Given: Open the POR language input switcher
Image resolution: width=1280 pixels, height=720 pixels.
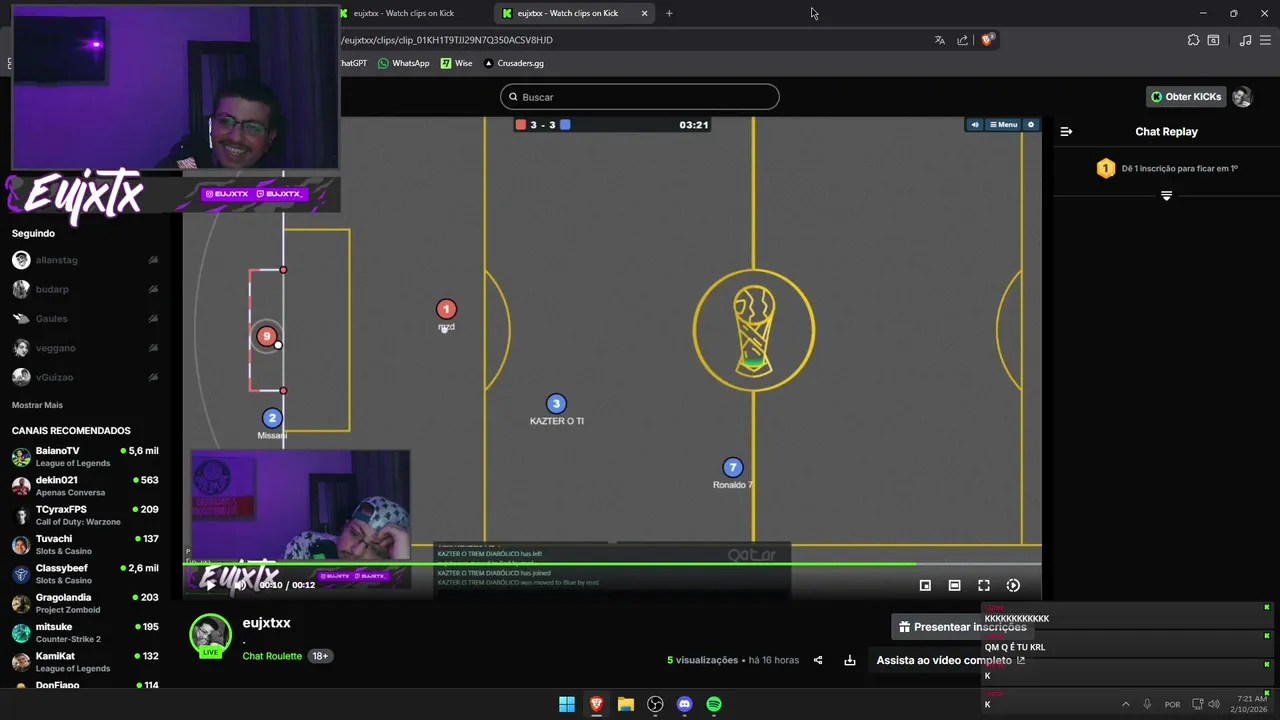Looking at the screenshot, I should pyautogui.click(x=1172, y=704).
